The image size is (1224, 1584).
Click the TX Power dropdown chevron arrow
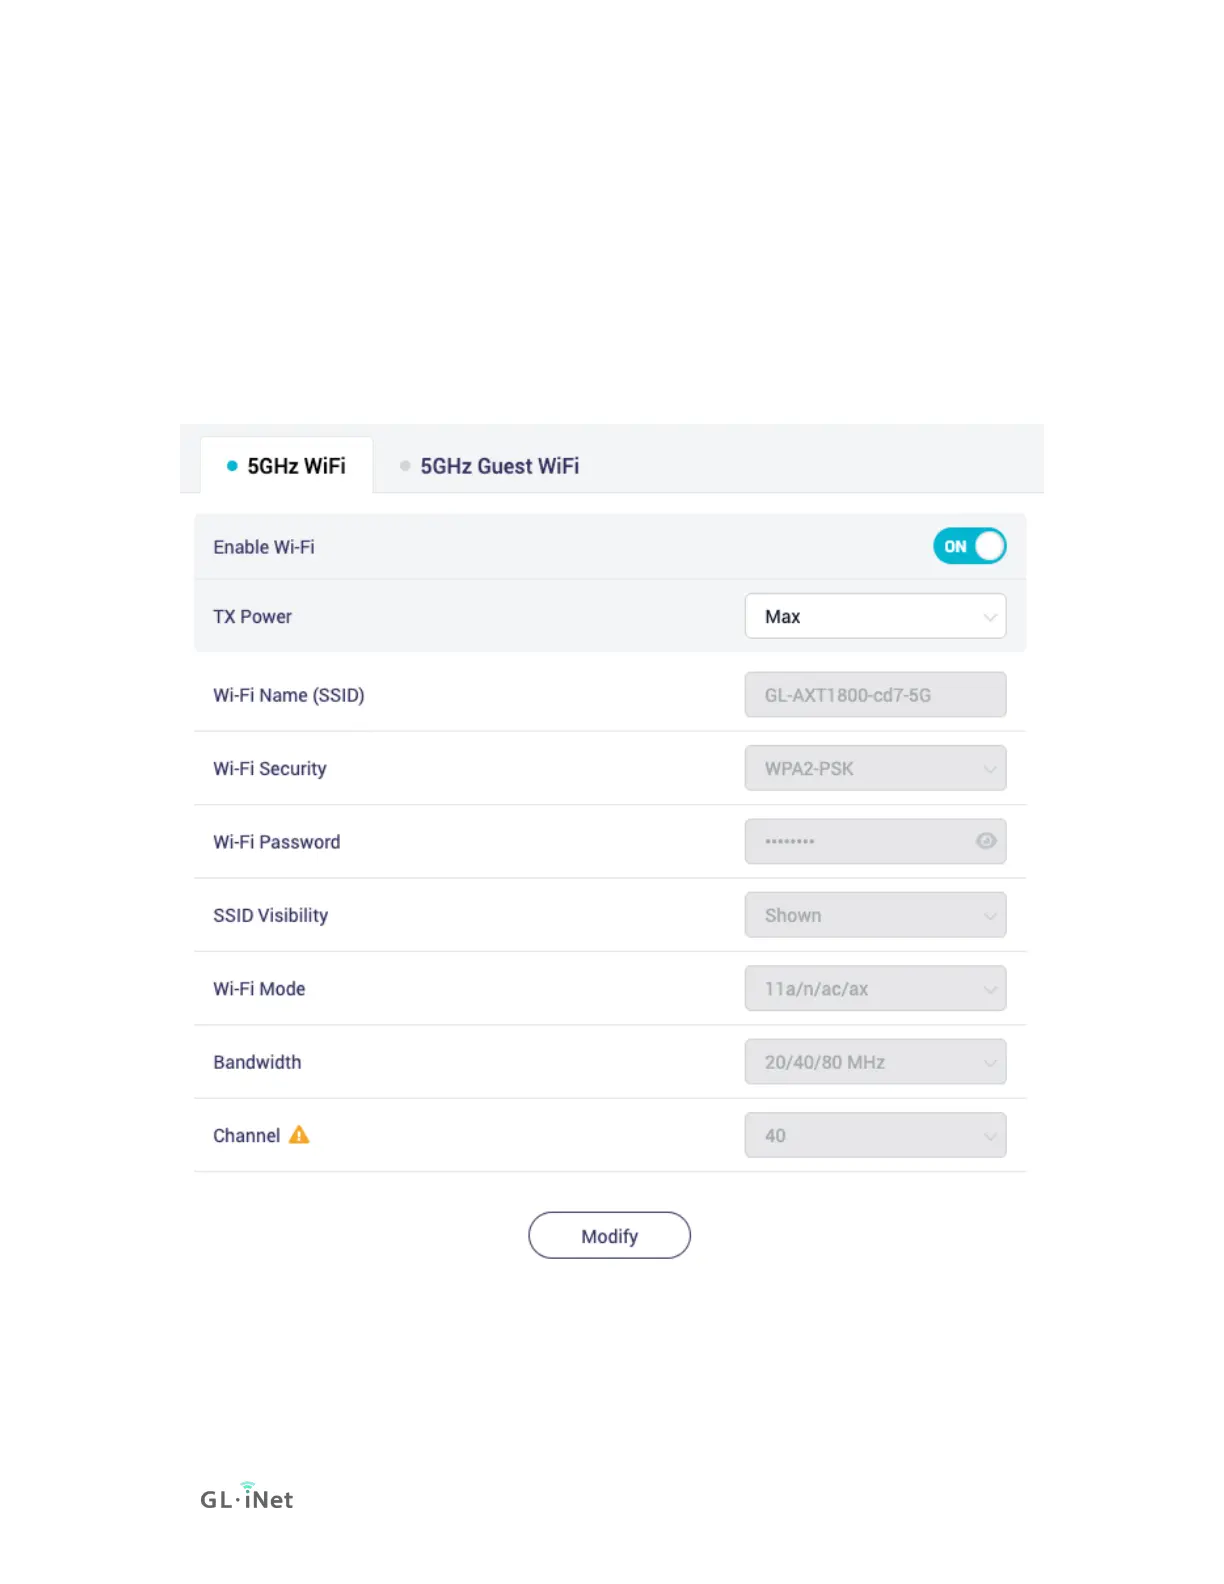point(990,617)
